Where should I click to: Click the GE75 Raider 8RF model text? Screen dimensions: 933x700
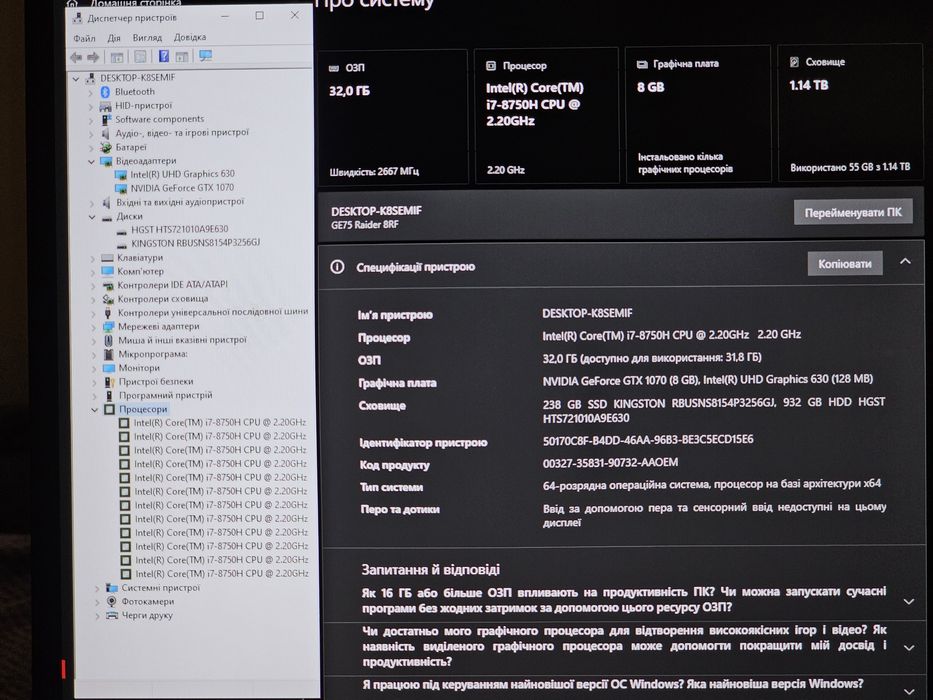(365, 225)
